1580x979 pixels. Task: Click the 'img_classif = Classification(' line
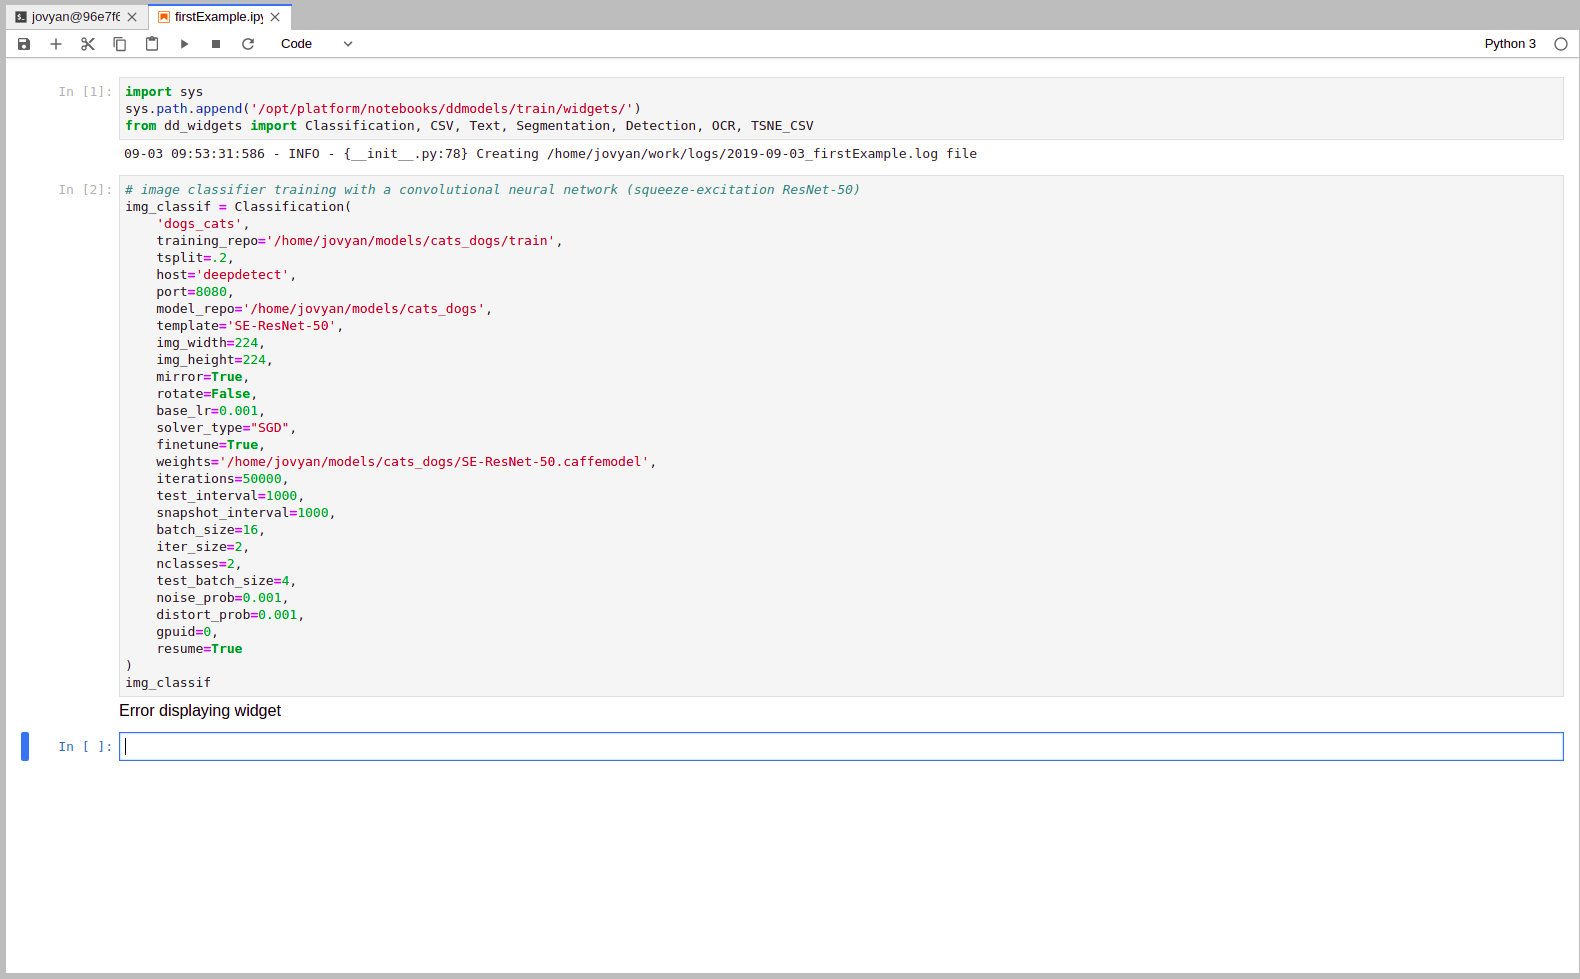pyautogui.click(x=238, y=207)
